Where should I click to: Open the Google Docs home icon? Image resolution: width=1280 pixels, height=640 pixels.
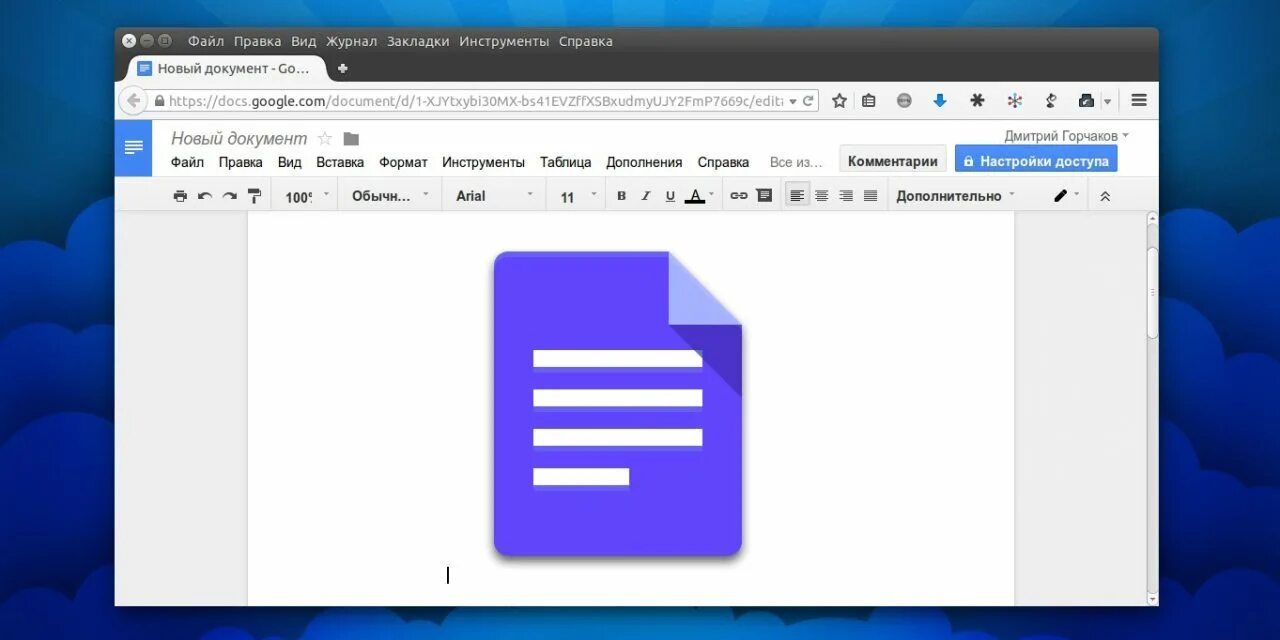click(x=133, y=148)
